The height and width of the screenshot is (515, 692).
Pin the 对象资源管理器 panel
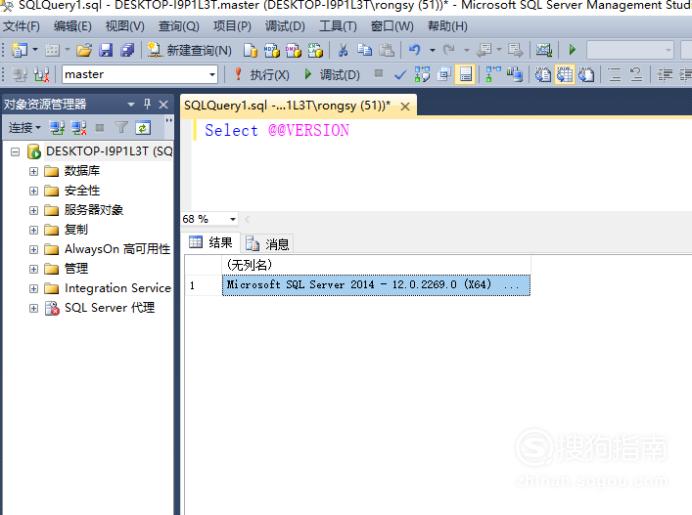[x=148, y=104]
